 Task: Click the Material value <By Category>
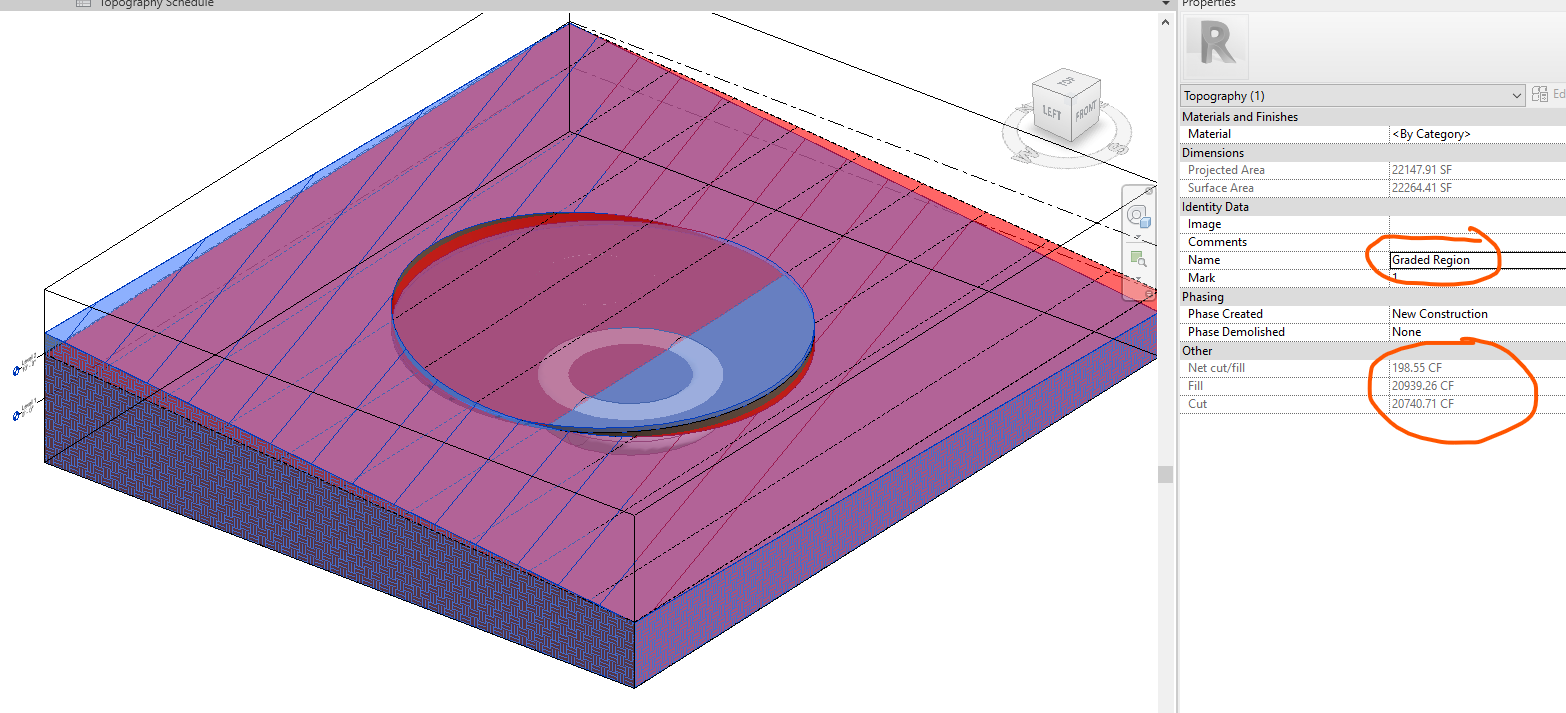(1477, 134)
